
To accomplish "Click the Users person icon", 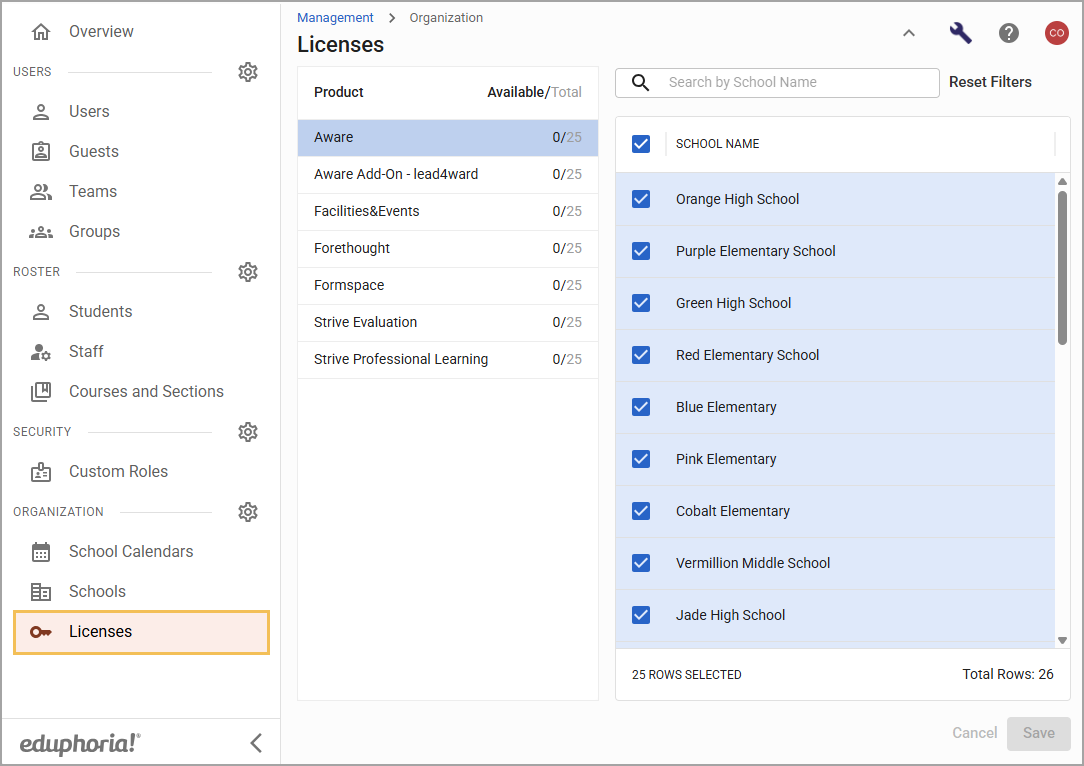I will (41, 111).
